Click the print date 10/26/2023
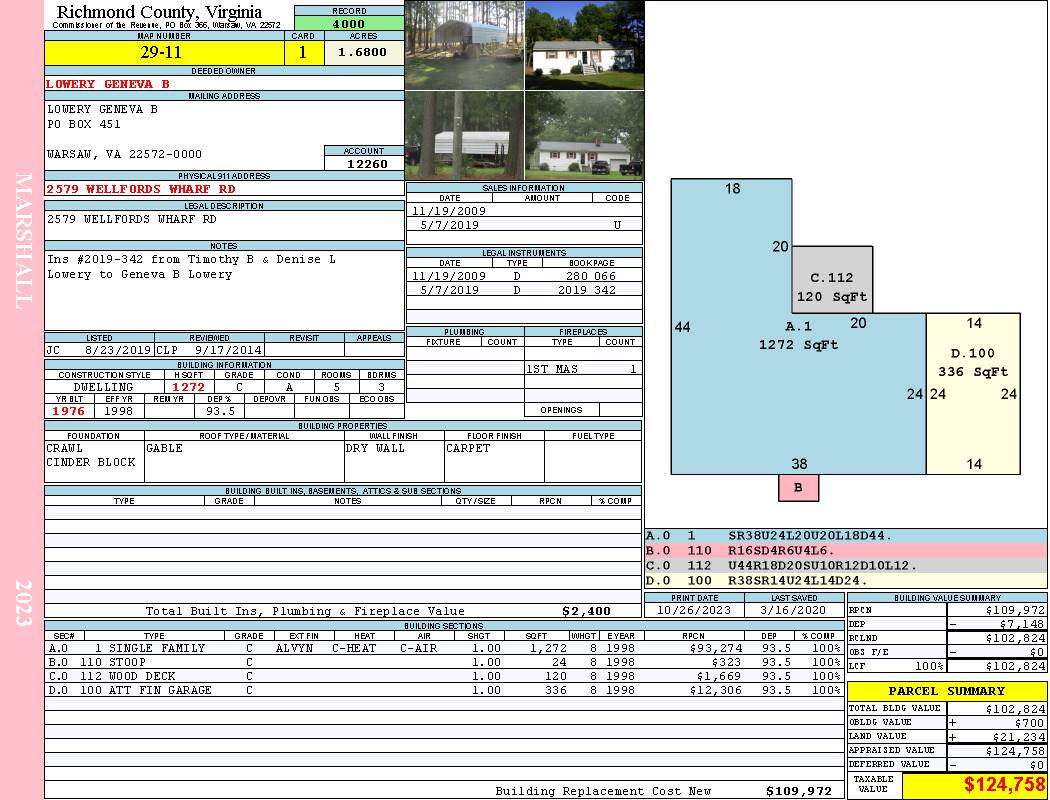Screen dimensions: 1050x800 694,610
